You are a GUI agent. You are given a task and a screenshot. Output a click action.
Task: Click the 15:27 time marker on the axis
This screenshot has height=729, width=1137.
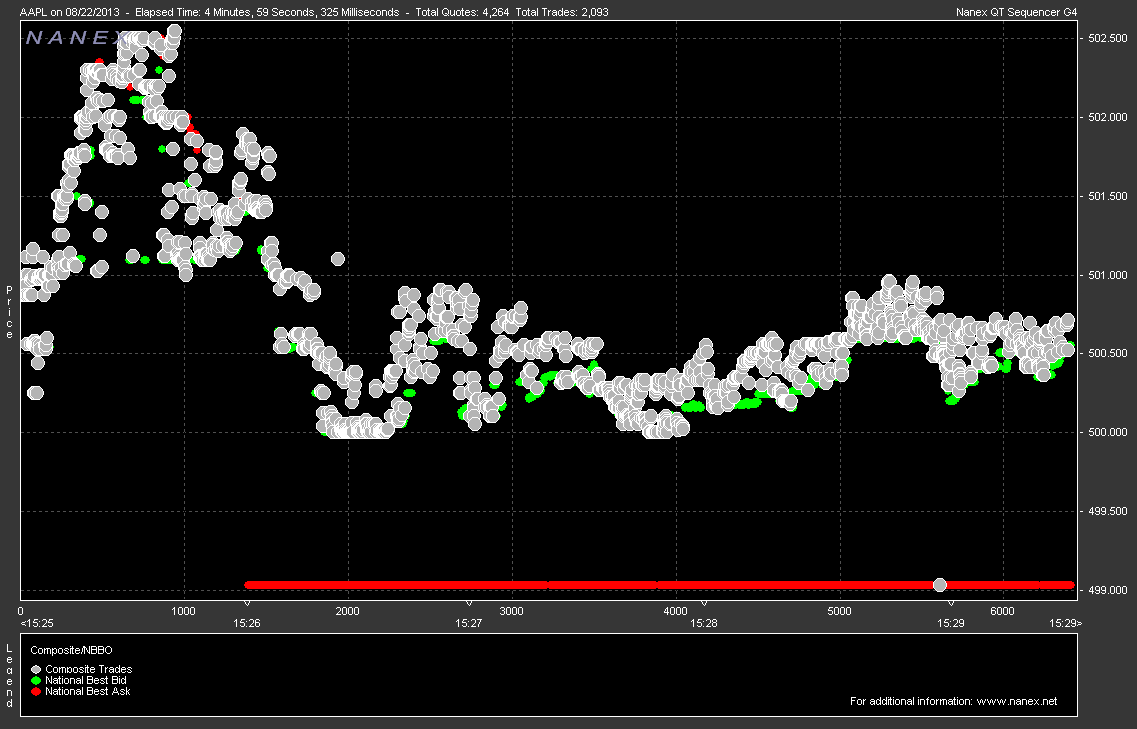(469, 622)
